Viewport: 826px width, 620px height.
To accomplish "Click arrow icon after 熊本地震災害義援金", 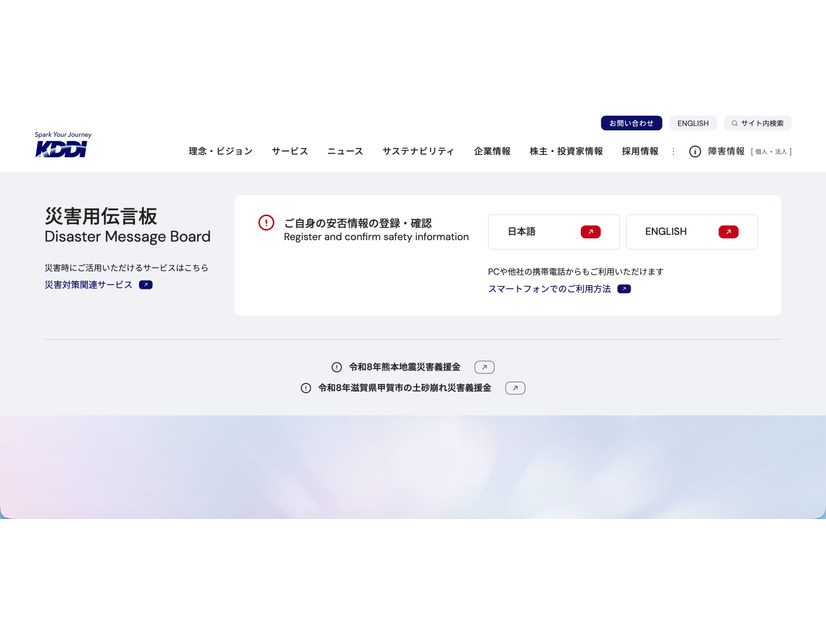I will pos(484,367).
